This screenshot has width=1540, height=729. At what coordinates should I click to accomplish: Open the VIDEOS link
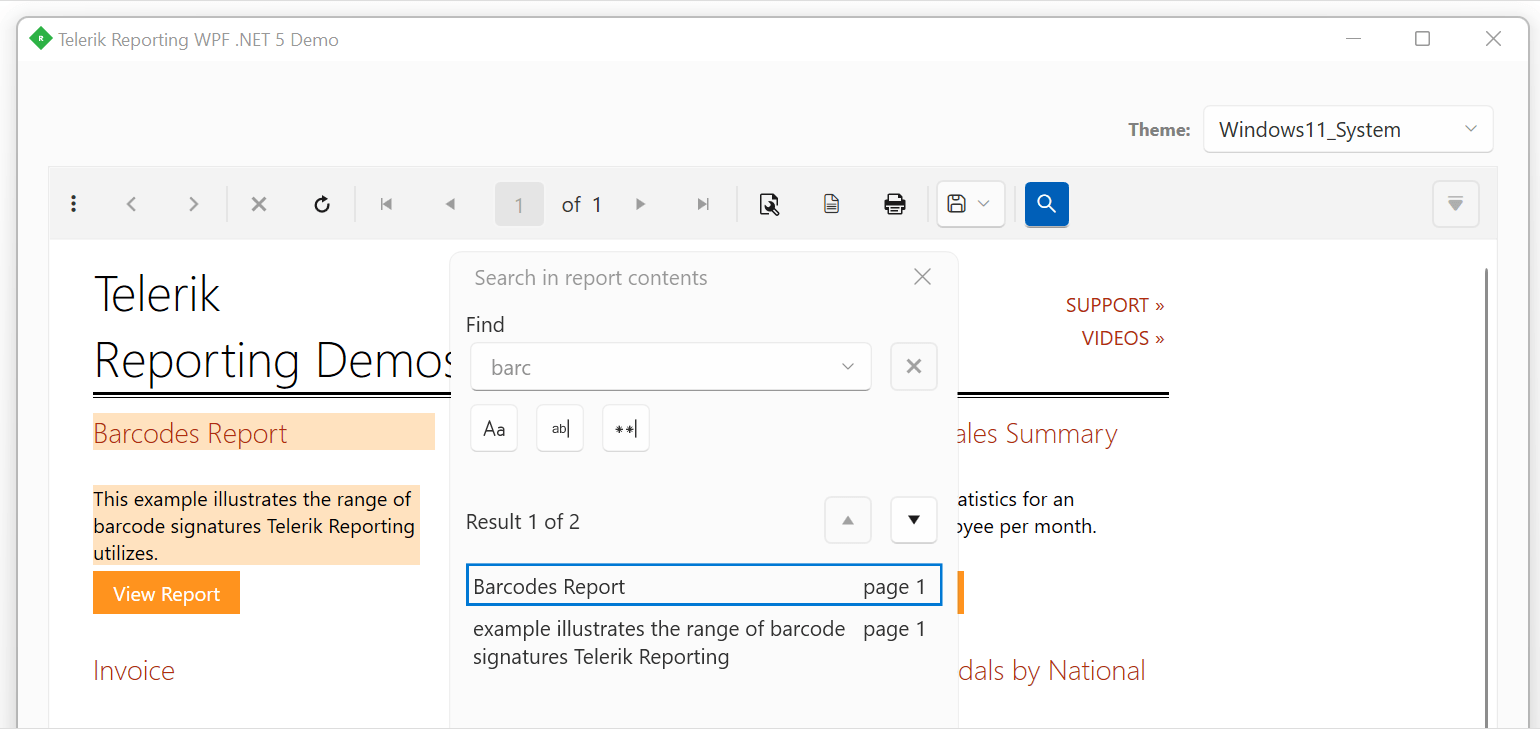pyautogui.click(x=1123, y=338)
